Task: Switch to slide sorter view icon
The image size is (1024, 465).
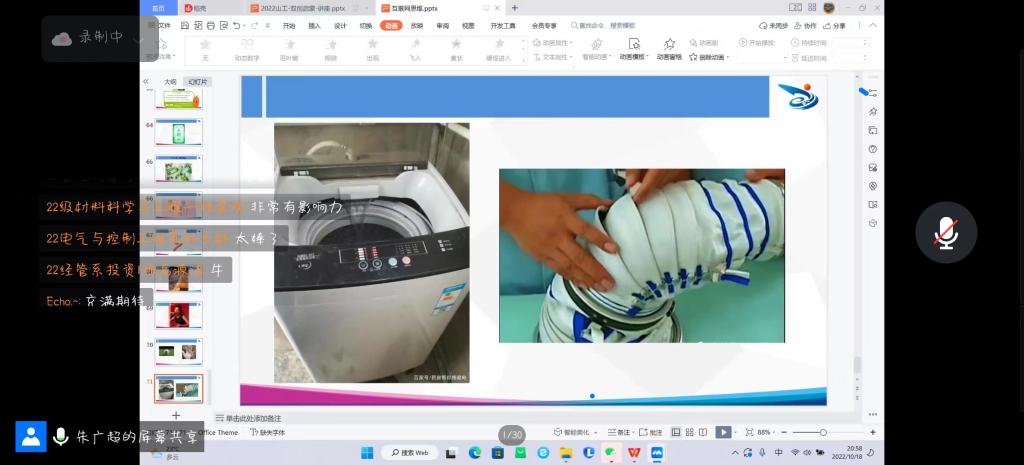Action: tap(689, 432)
